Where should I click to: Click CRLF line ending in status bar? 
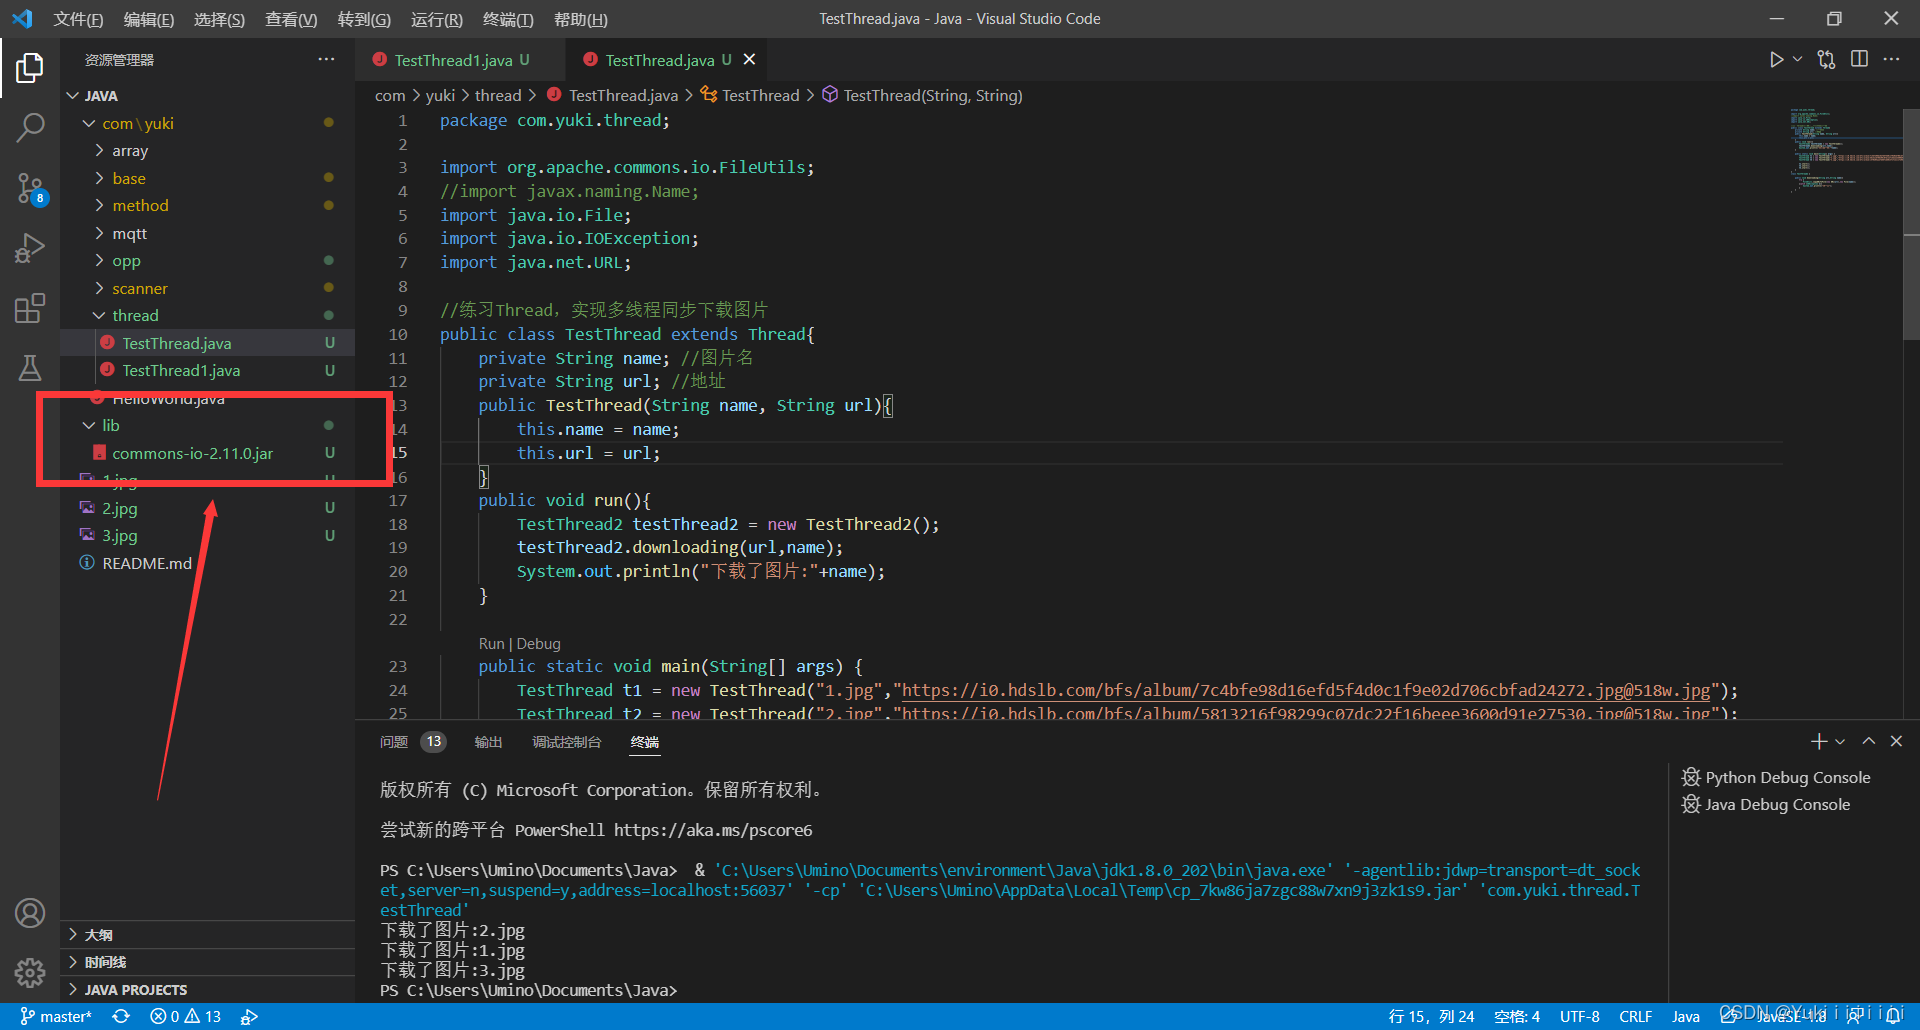[1635, 1016]
